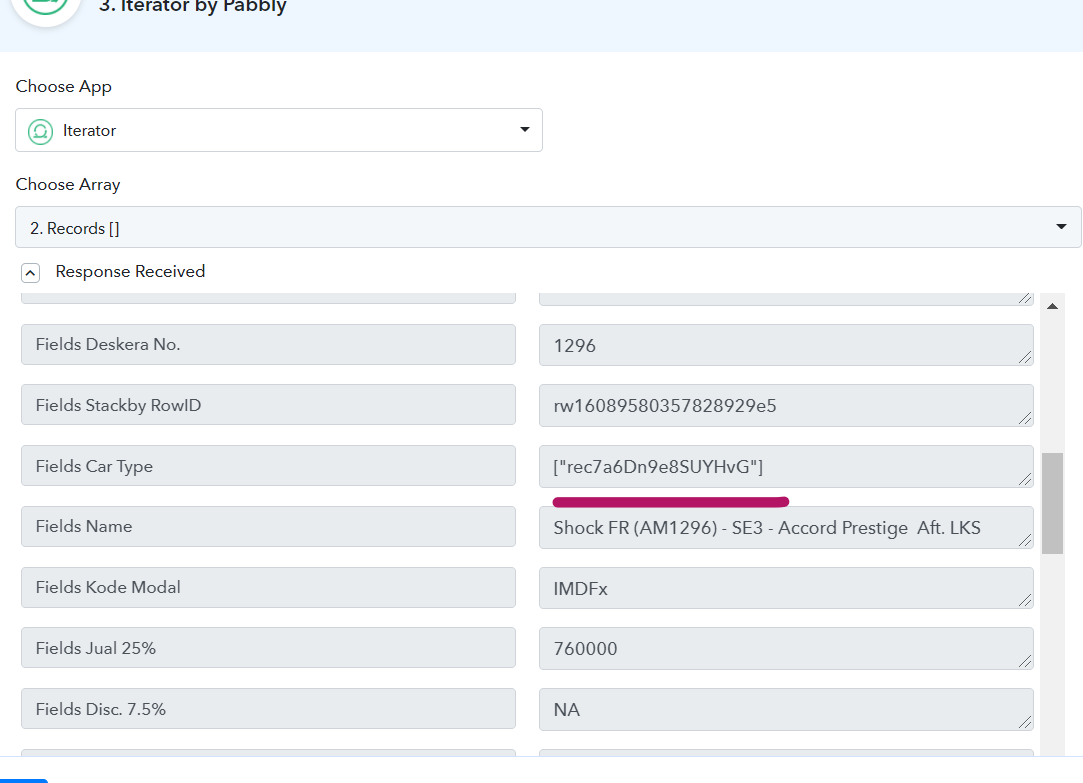Click the Fields Name label box
Image resolution: width=1083 pixels, height=783 pixels.
[268, 527]
